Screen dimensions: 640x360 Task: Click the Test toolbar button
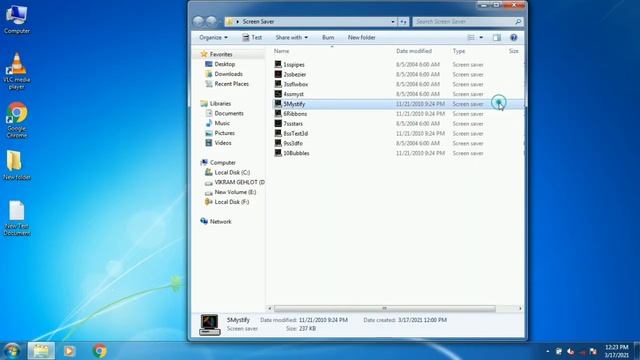coord(252,38)
